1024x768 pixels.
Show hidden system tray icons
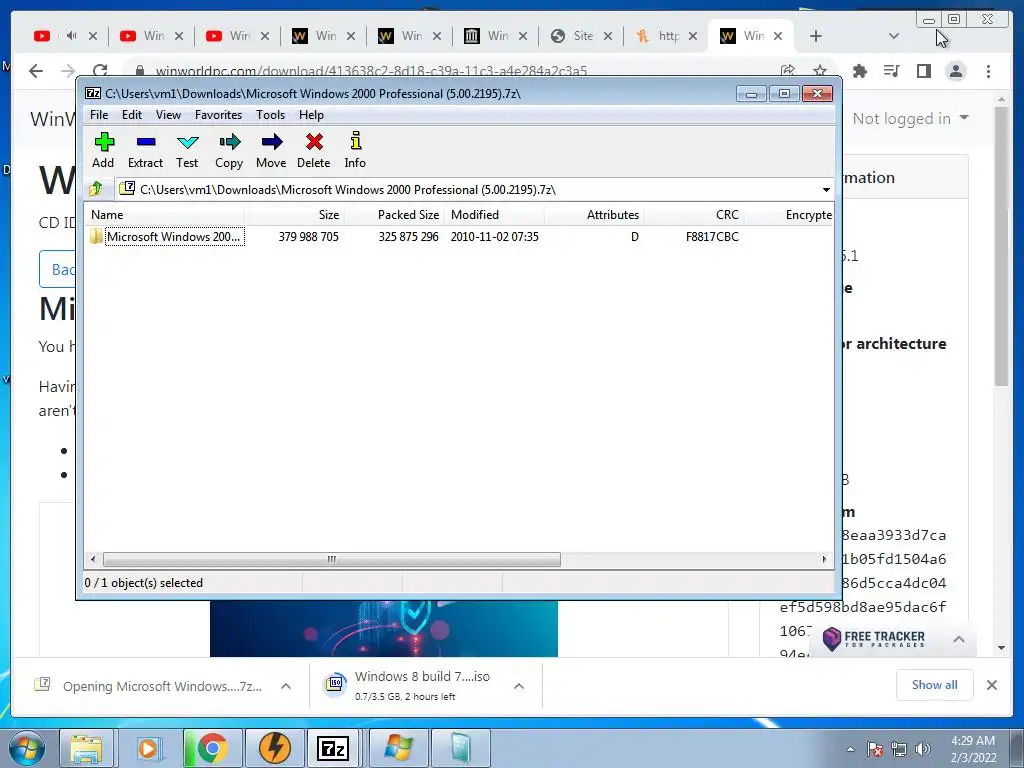click(x=850, y=749)
